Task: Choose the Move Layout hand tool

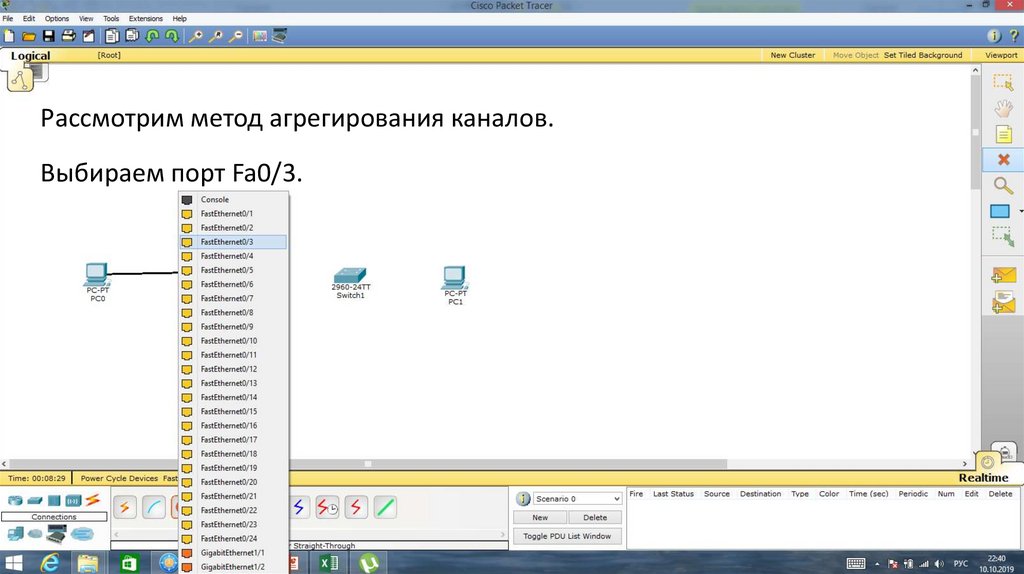Action: coord(1002,108)
